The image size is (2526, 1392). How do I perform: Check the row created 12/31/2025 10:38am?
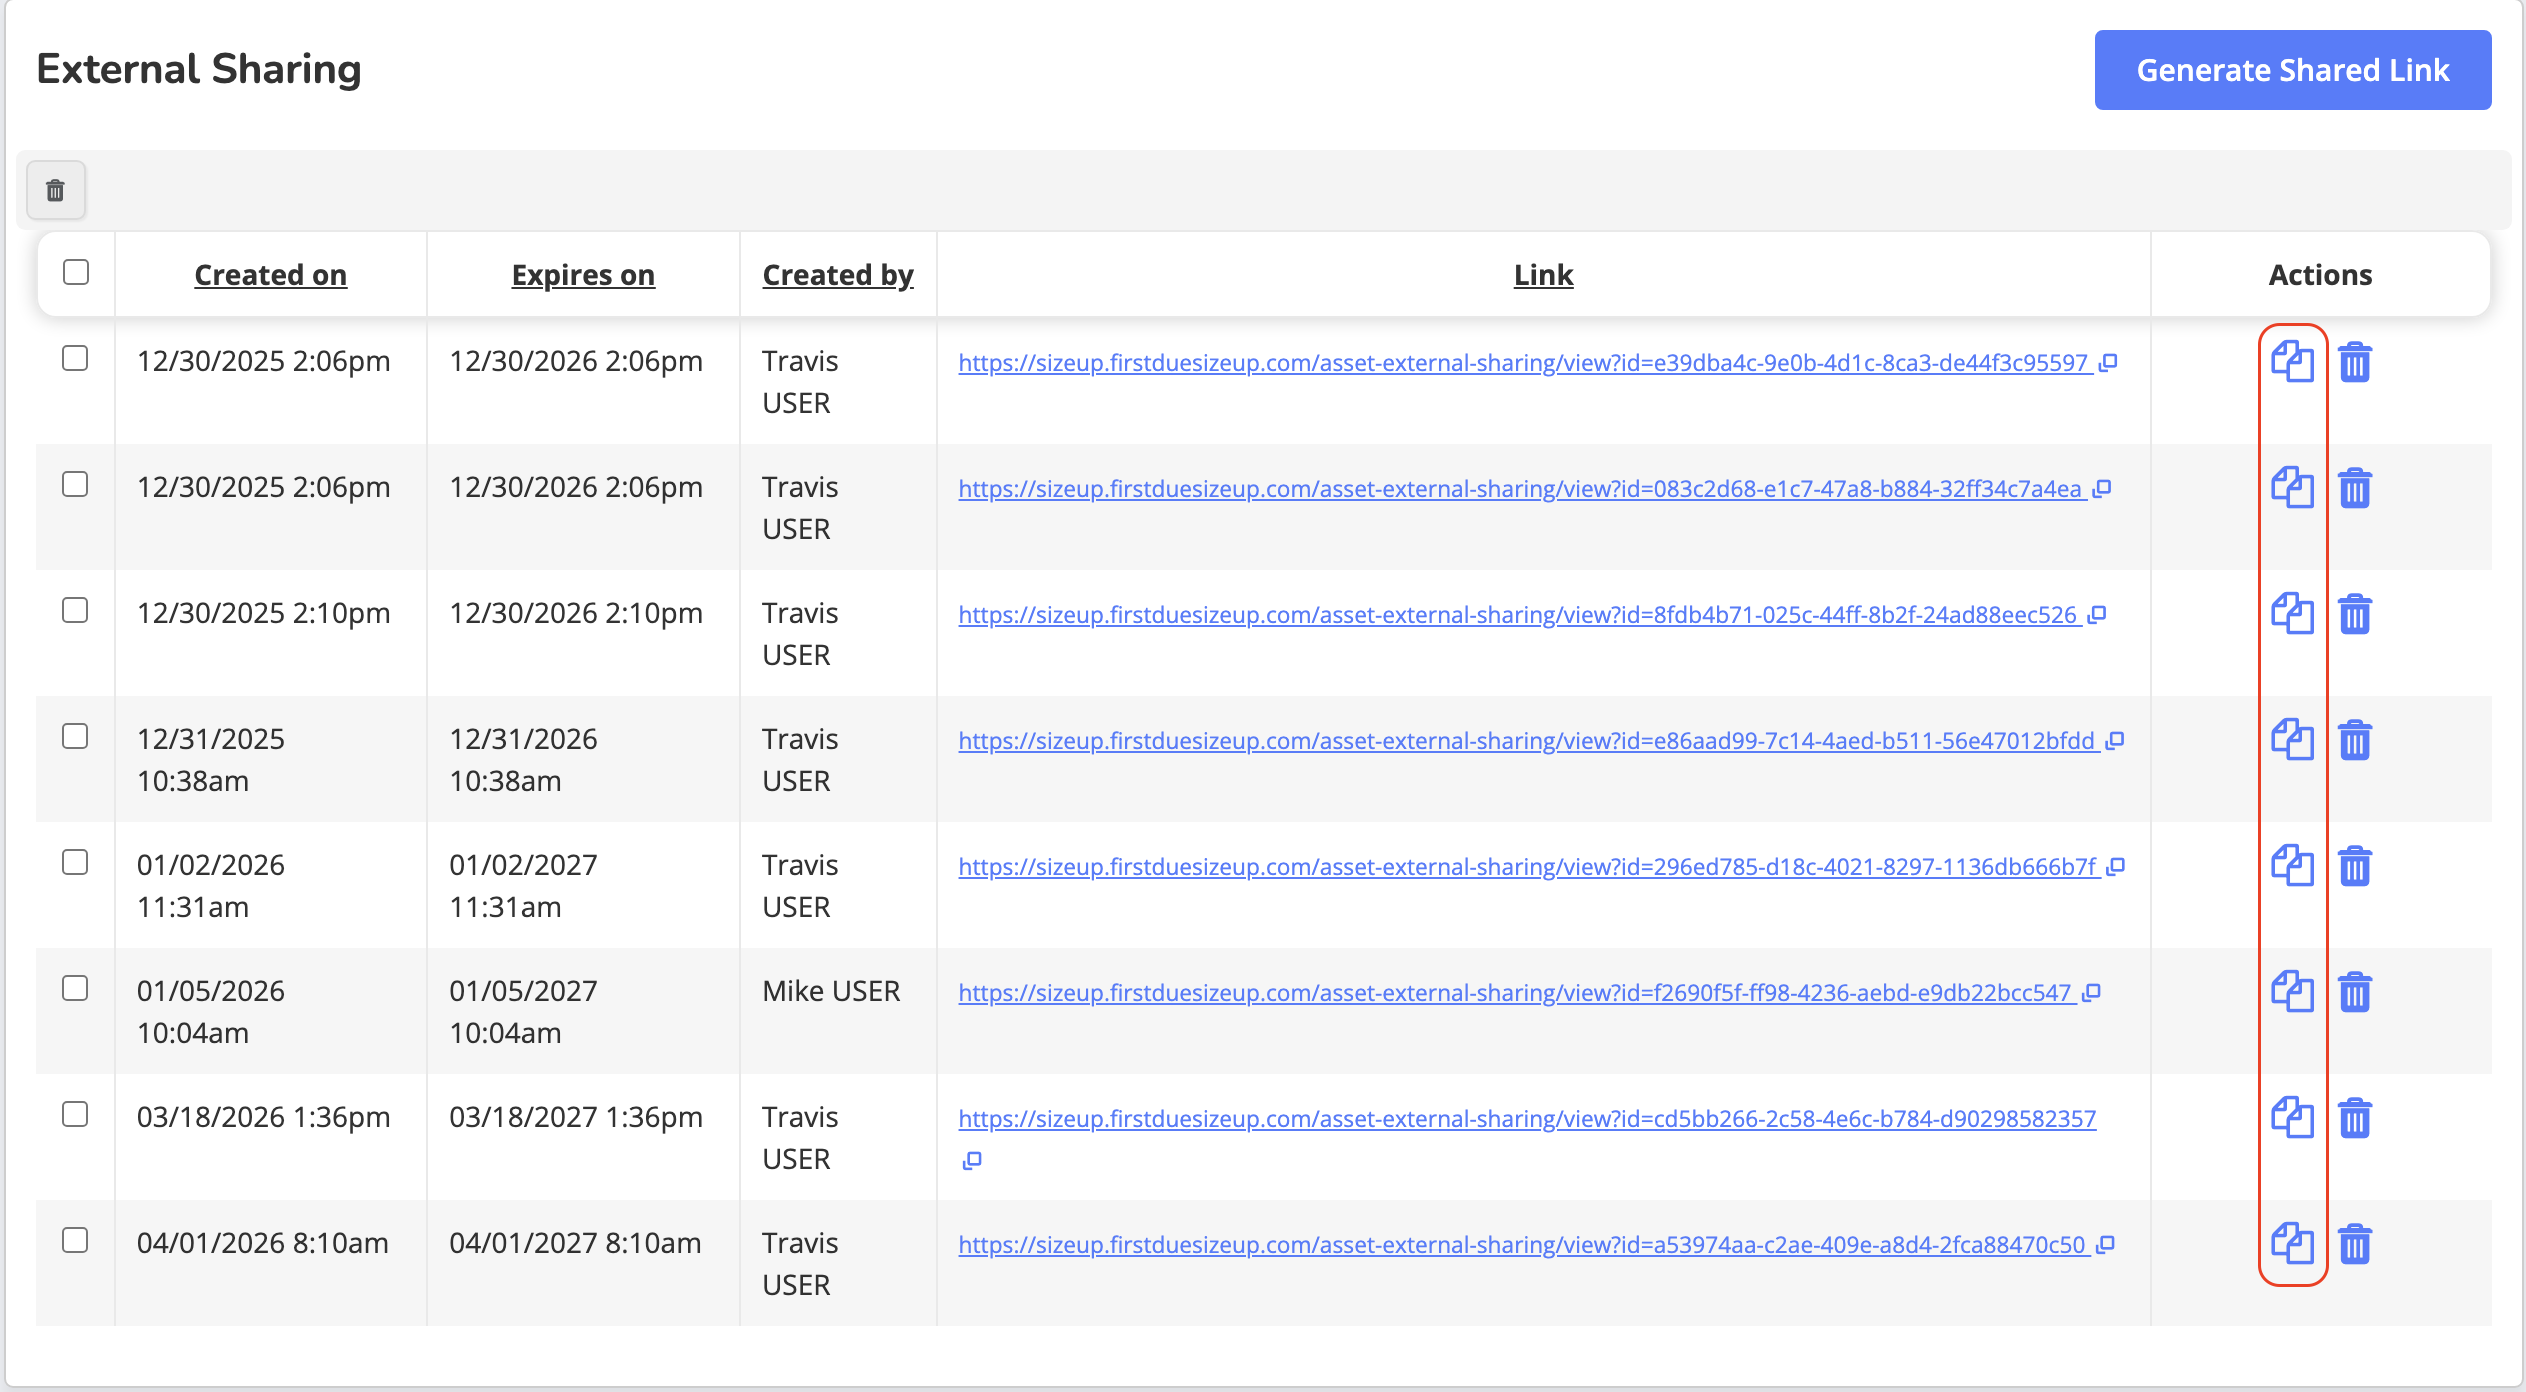pos(75,736)
